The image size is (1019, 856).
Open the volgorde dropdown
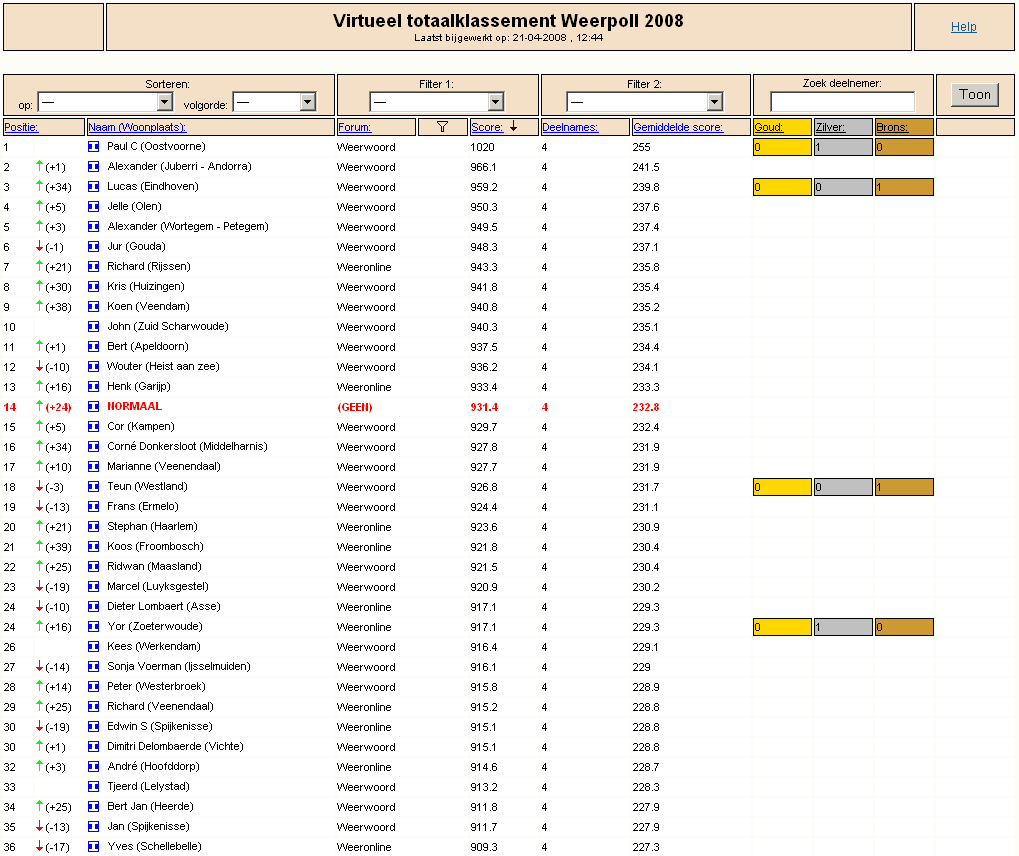click(274, 102)
